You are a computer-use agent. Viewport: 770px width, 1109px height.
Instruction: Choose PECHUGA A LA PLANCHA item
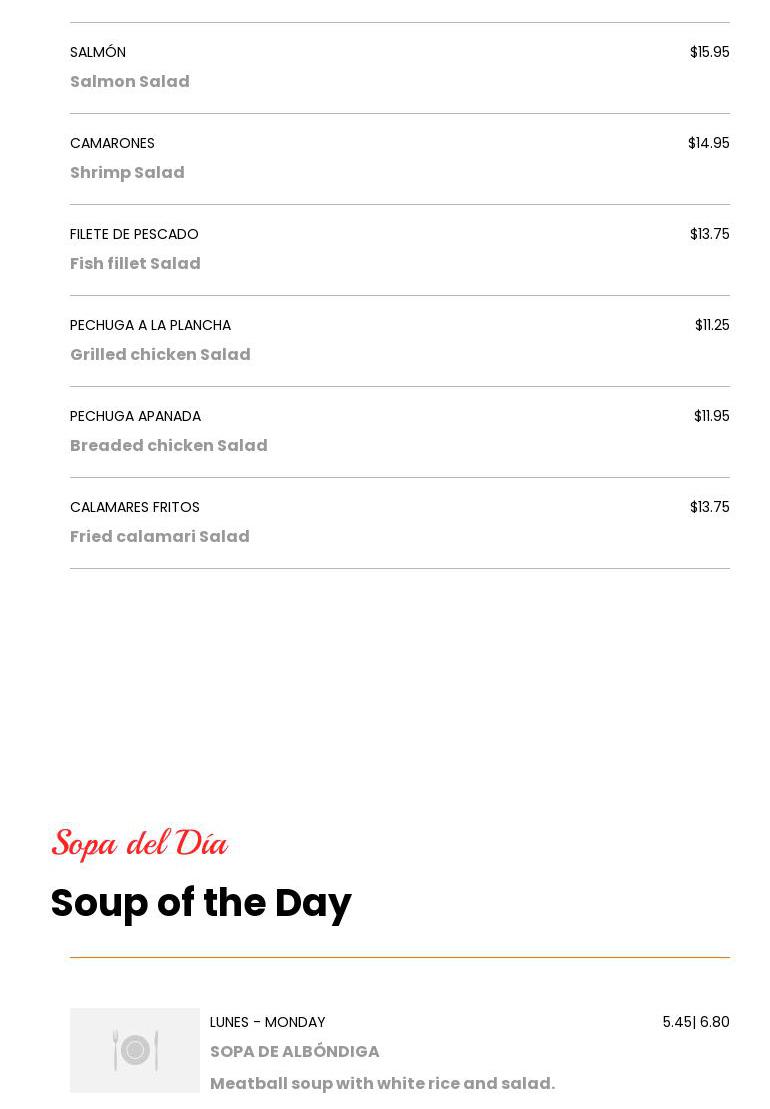point(150,325)
